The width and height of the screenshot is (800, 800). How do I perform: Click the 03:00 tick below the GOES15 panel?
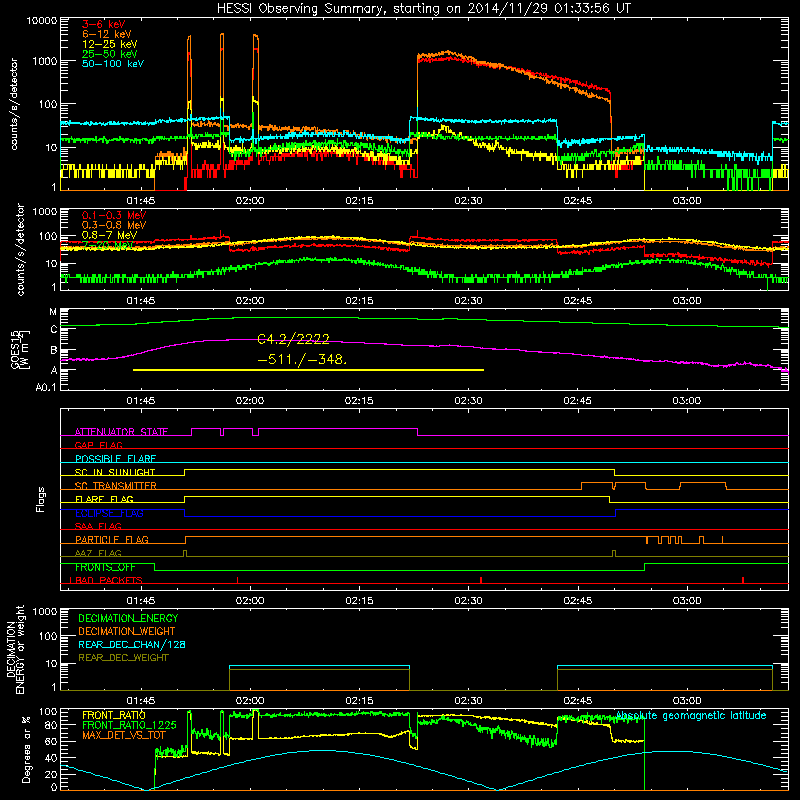687,401
